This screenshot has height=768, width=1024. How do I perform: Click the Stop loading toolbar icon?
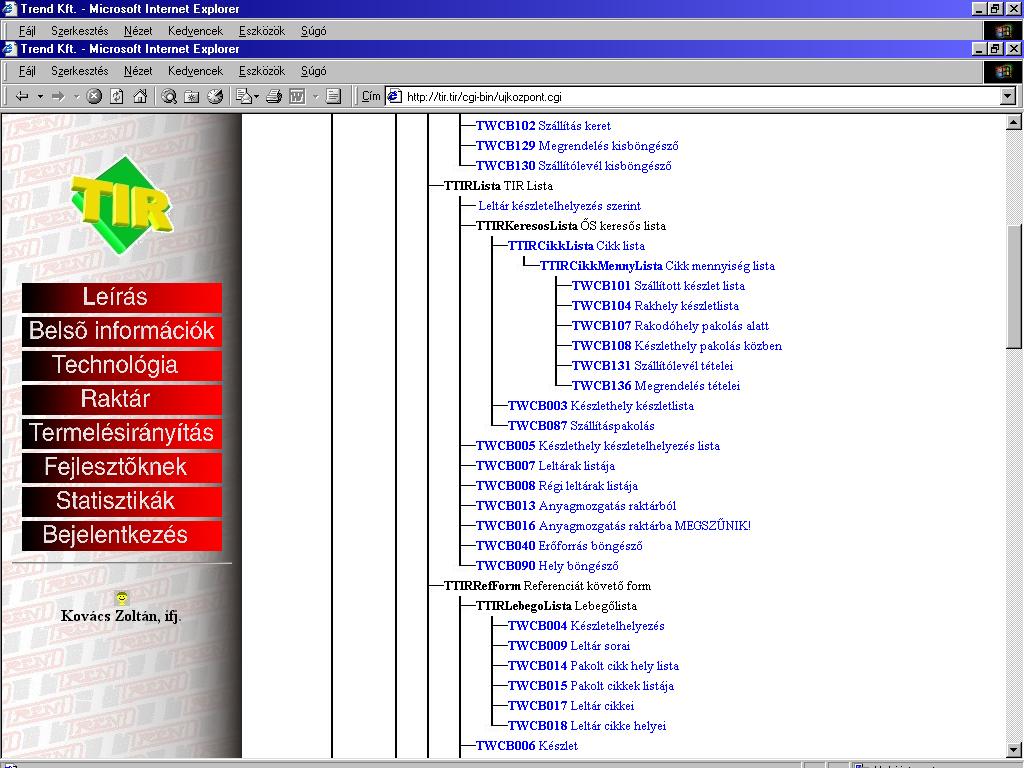pyautogui.click(x=94, y=97)
